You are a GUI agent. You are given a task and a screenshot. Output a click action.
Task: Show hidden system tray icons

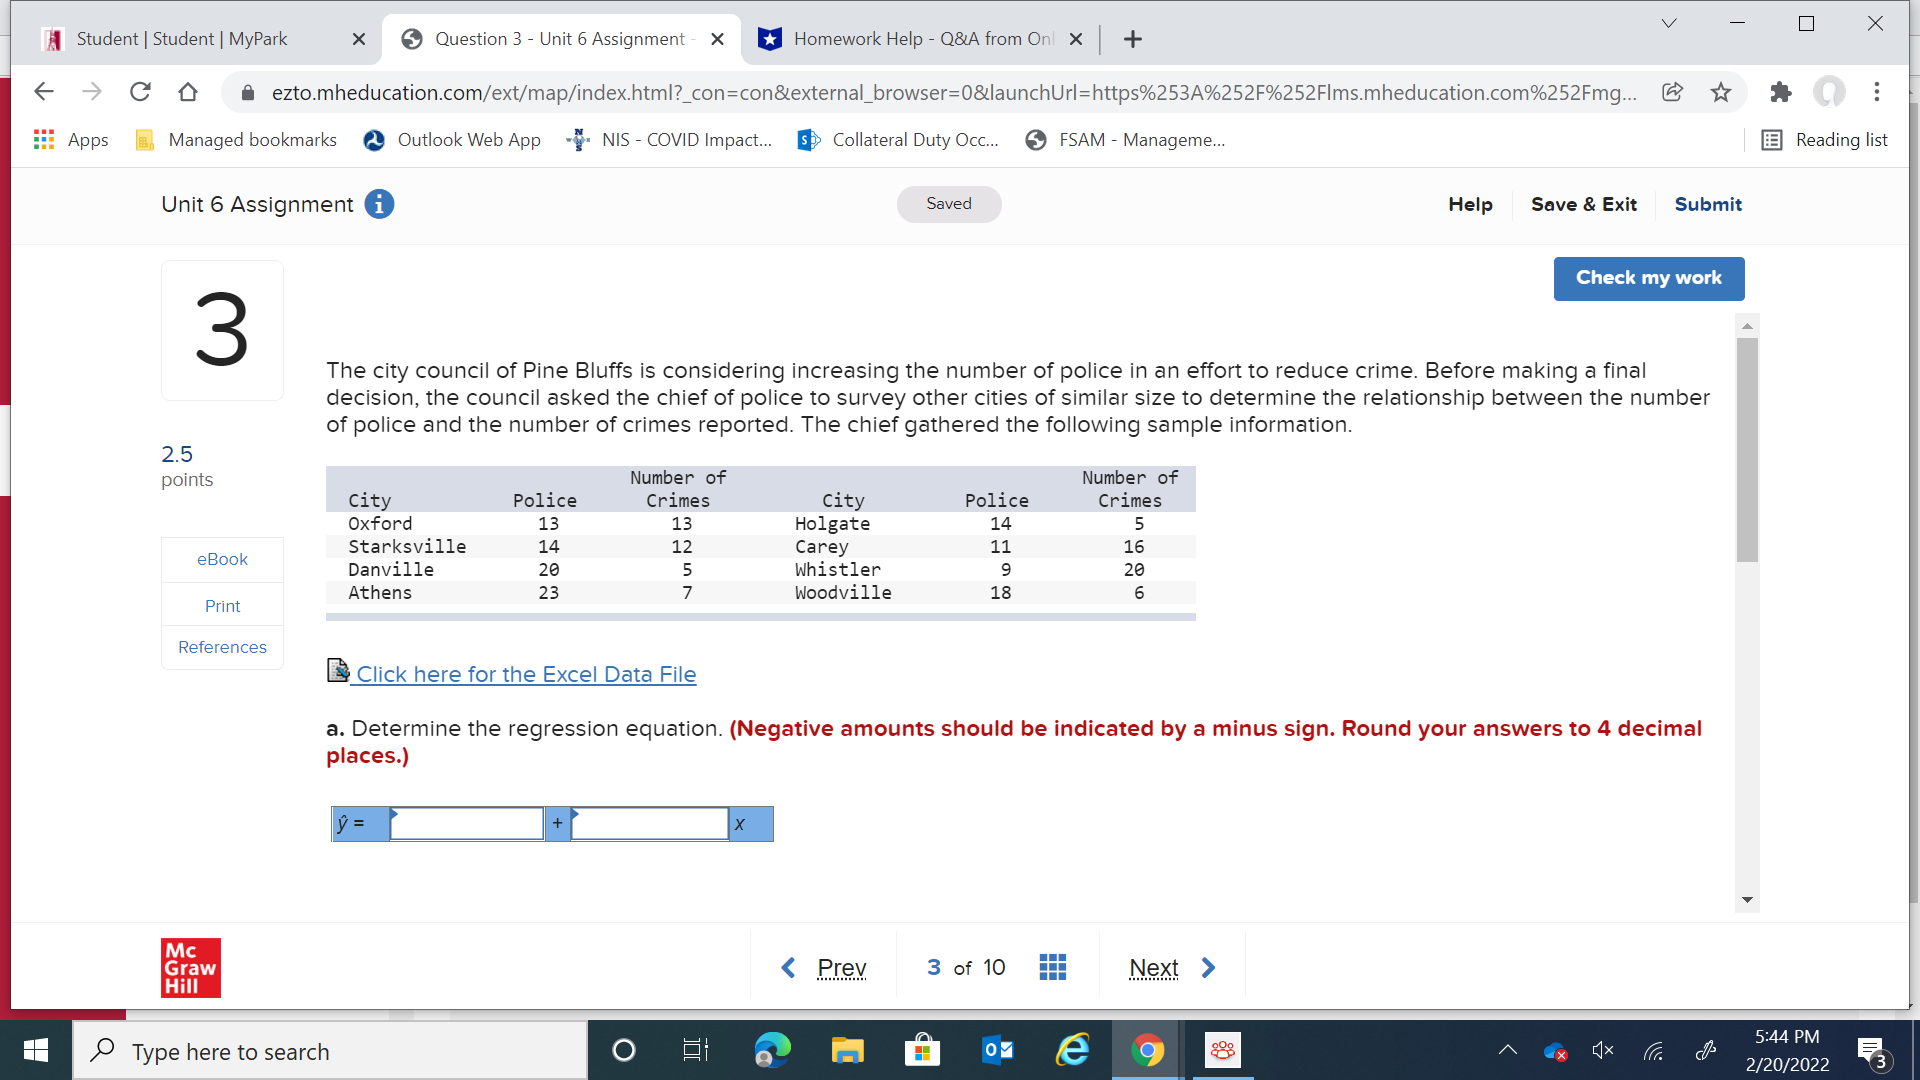[x=1507, y=1050]
